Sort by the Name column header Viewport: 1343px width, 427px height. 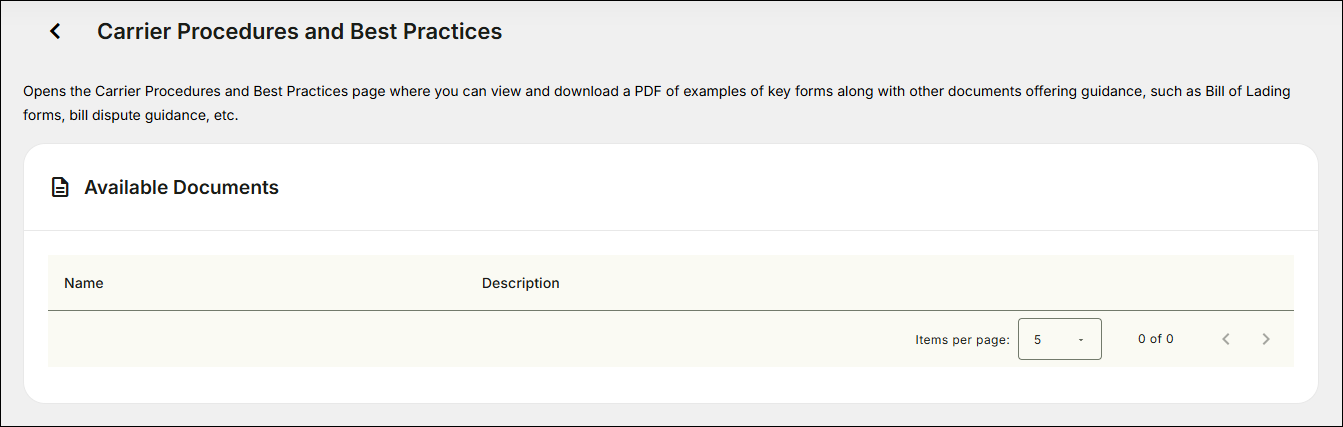[x=84, y=283]
